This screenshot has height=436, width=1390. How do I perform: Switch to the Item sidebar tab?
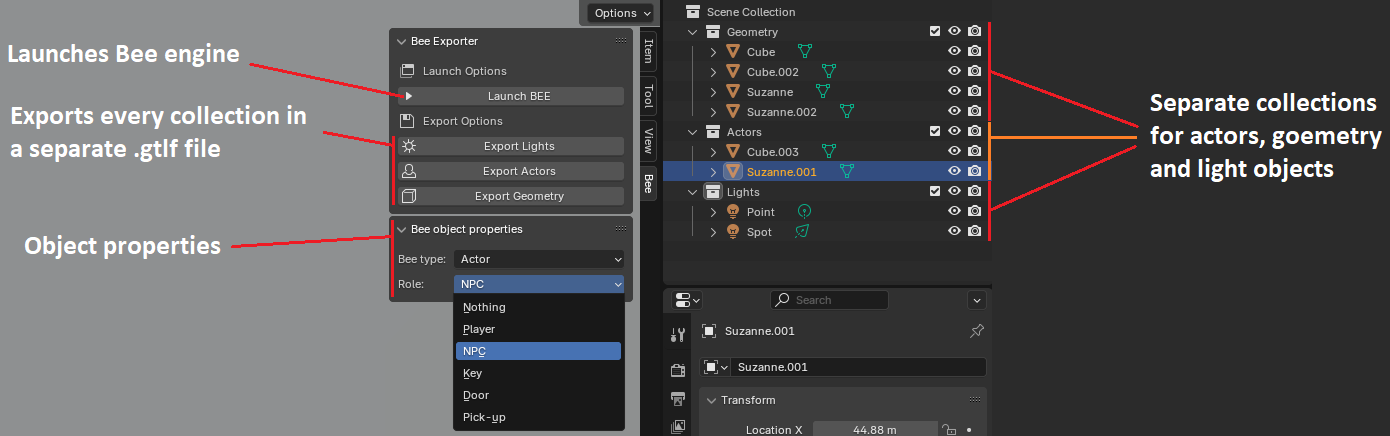coord(648,50)
